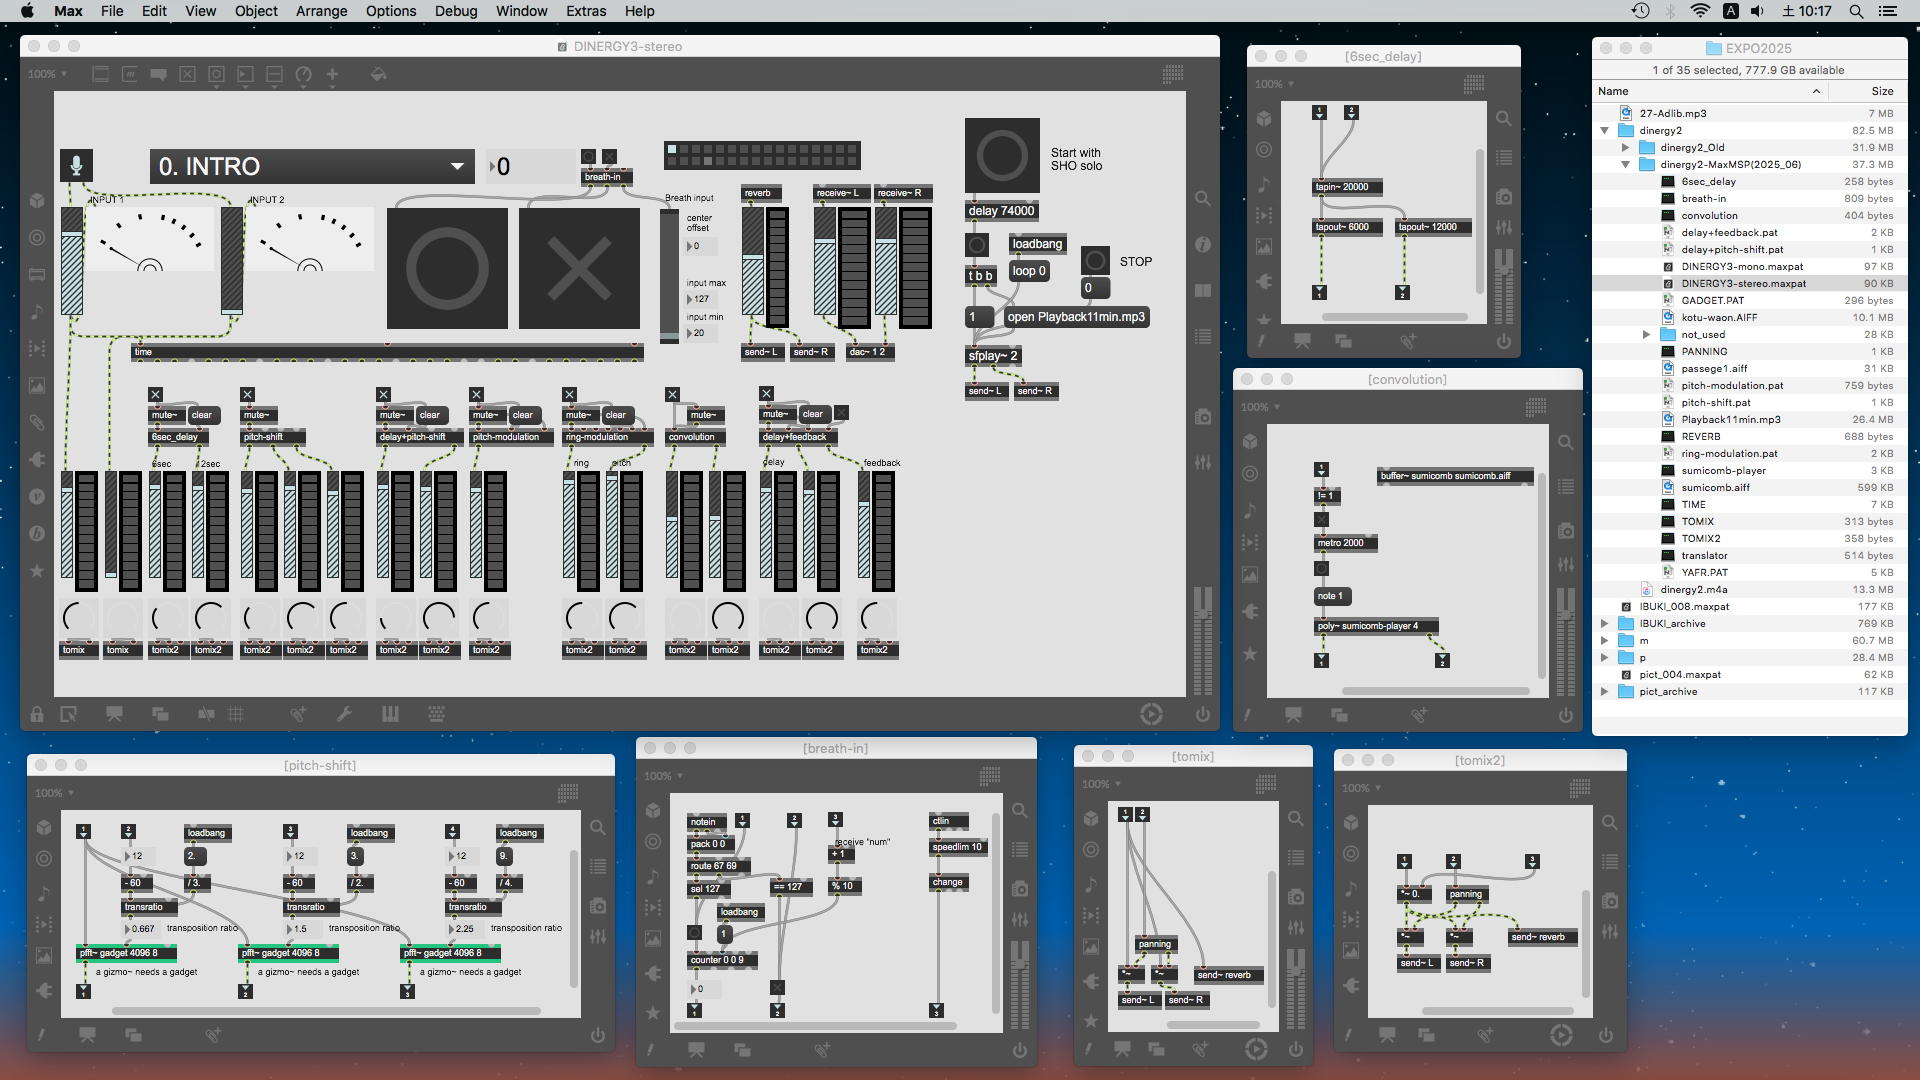
Task: Click the audio power icon in DINERGY3-stereo
Action: pos(1202,714)
